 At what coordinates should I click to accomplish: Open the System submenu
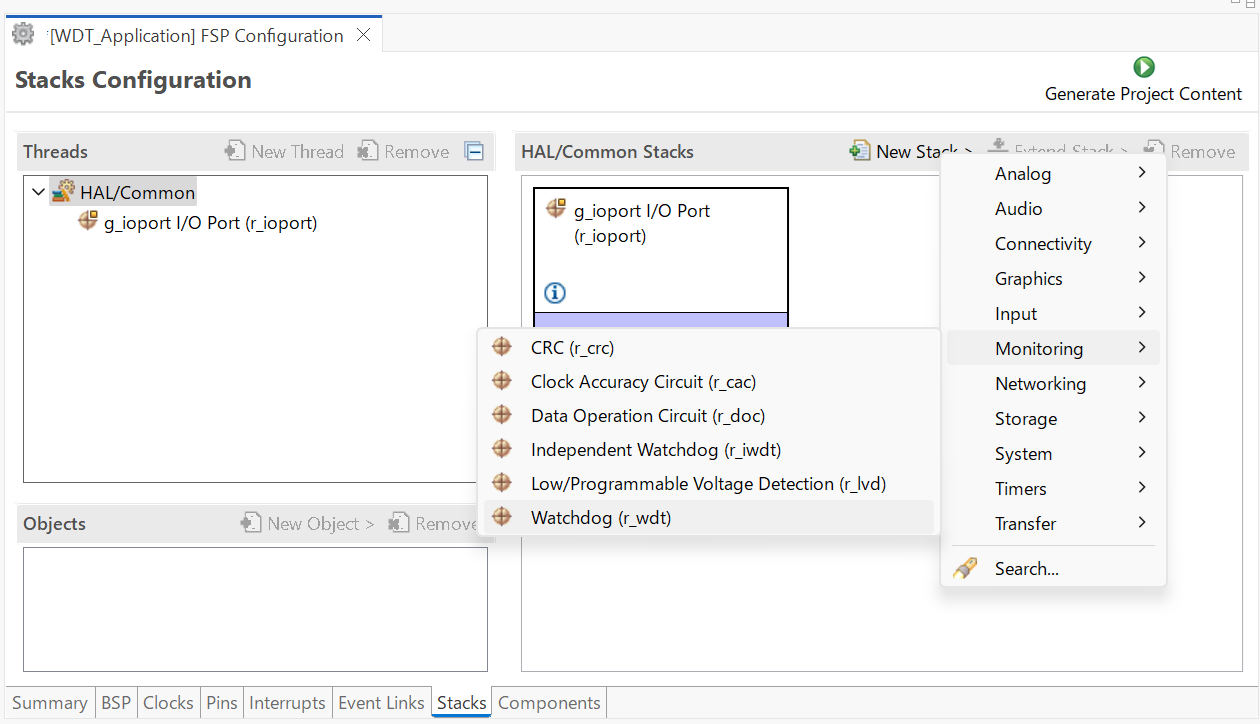coord(1053,454)
